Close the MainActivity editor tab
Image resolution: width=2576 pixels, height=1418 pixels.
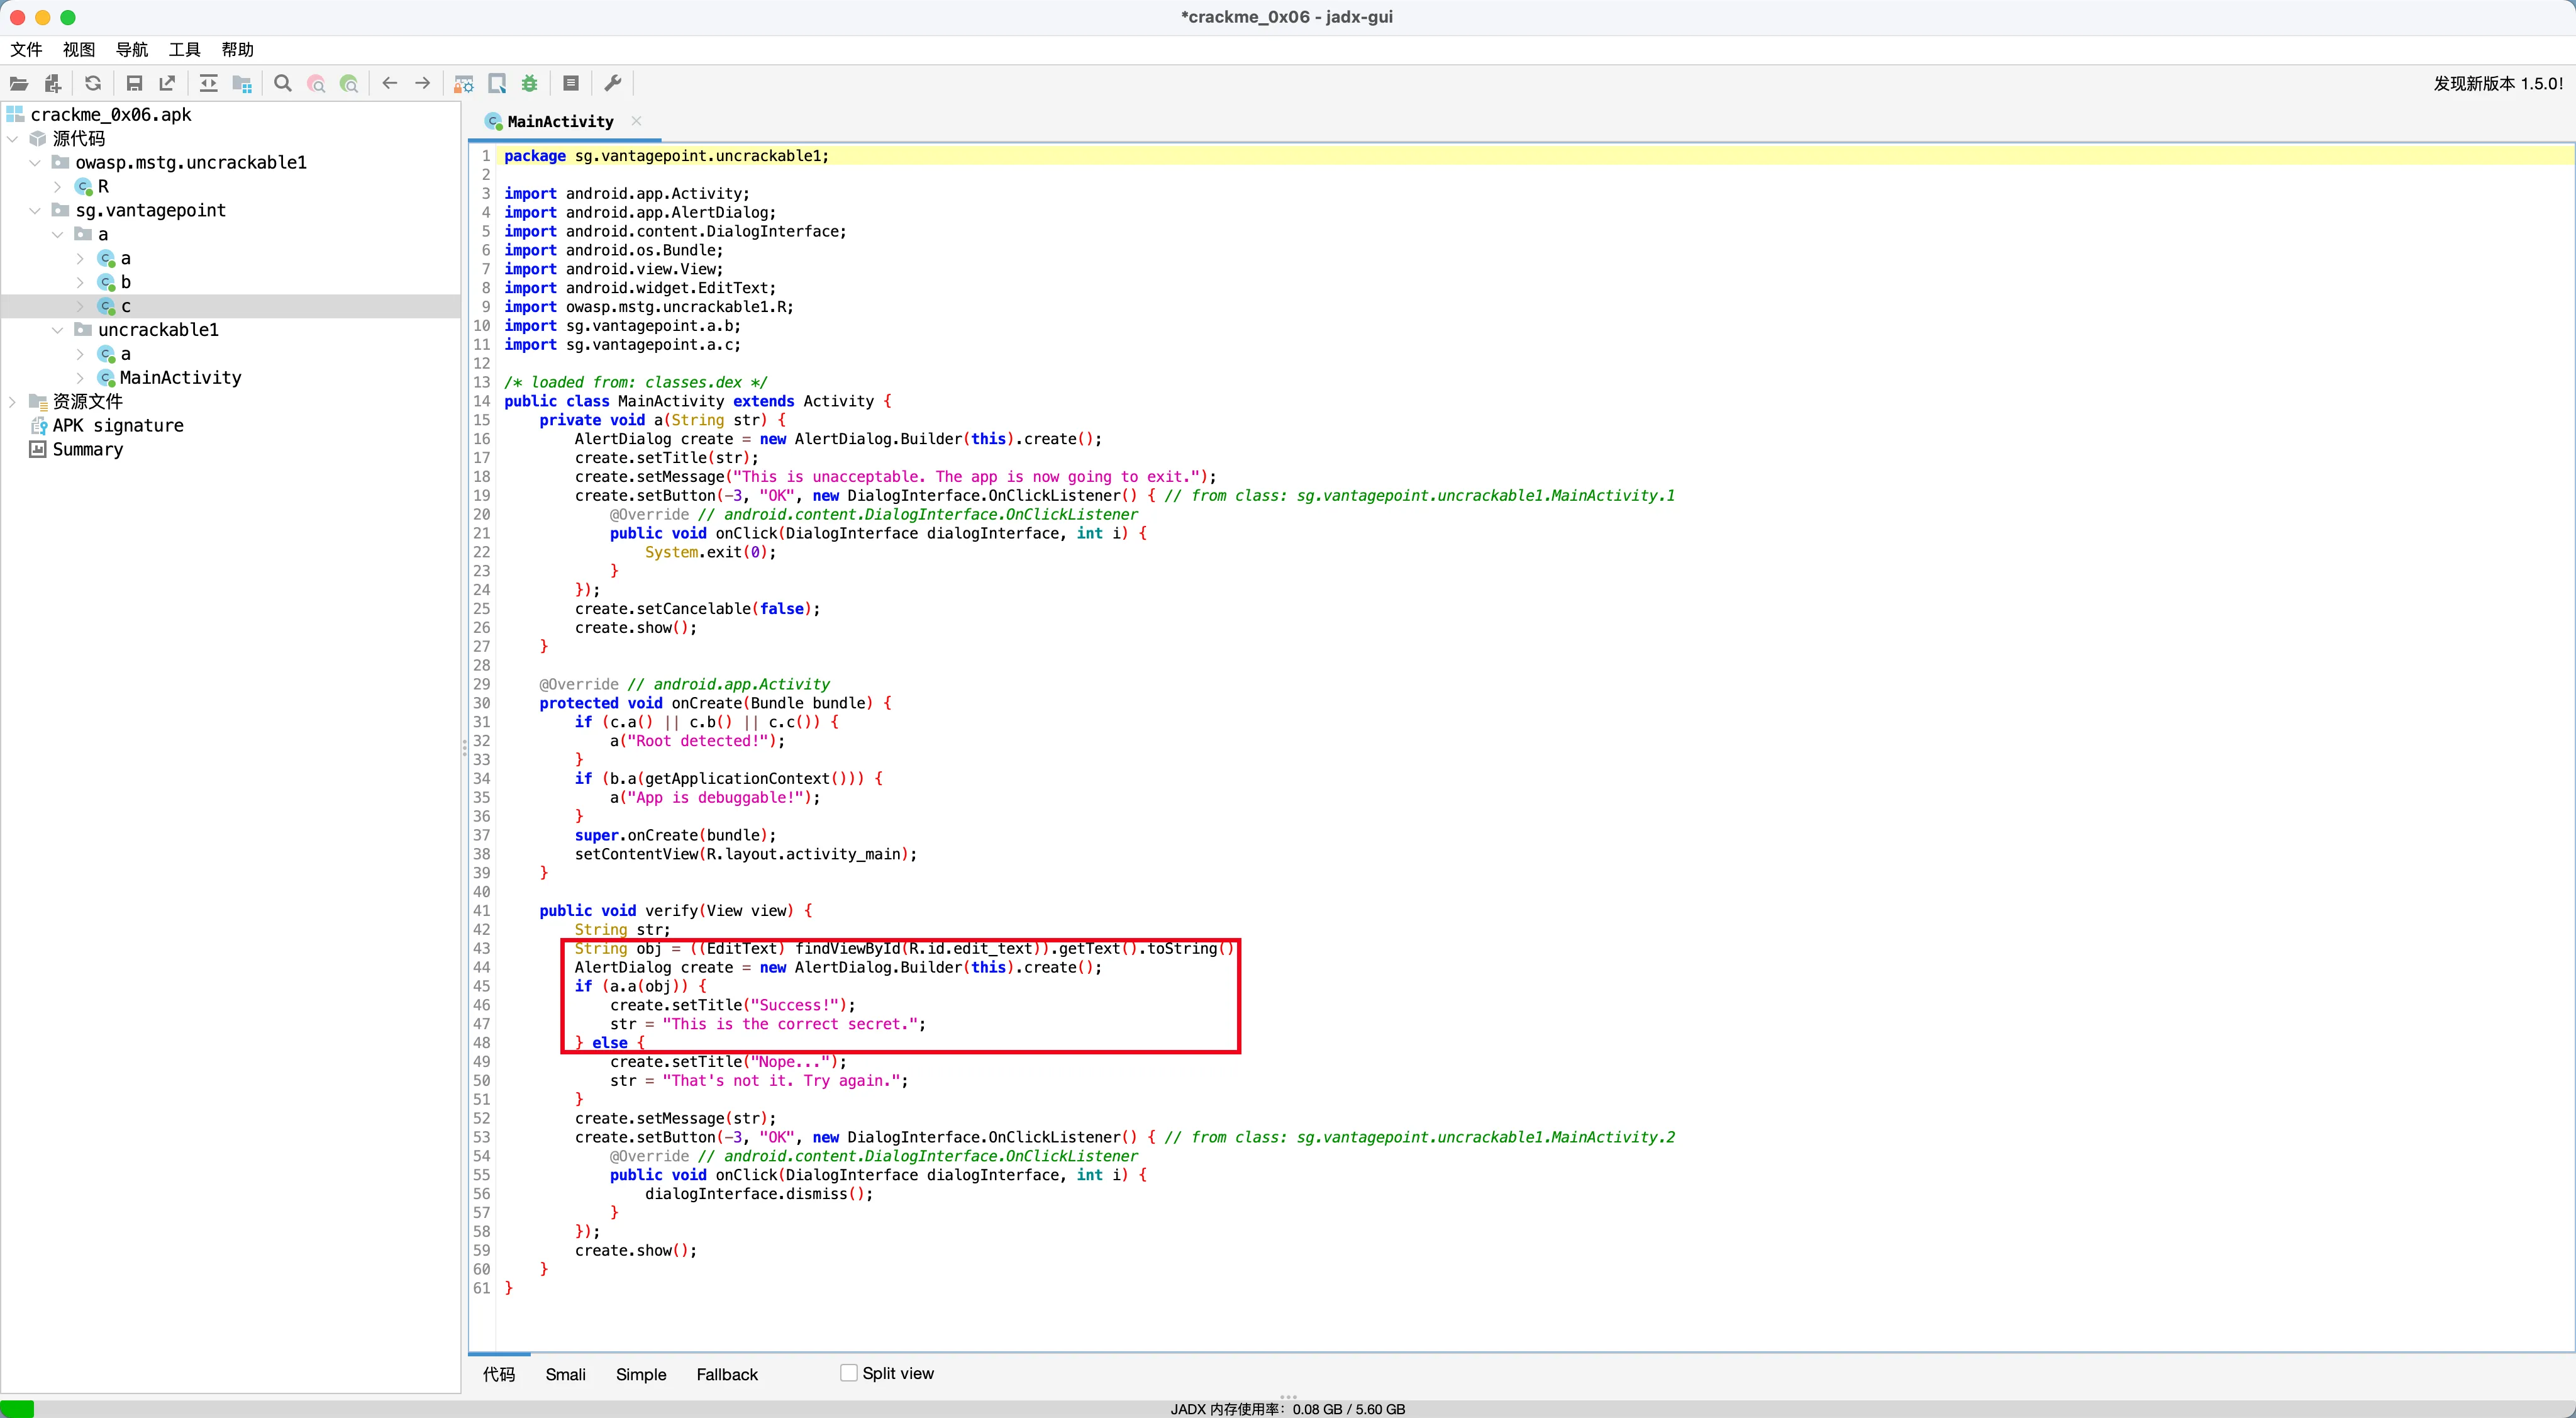click(x=636, y=121)
